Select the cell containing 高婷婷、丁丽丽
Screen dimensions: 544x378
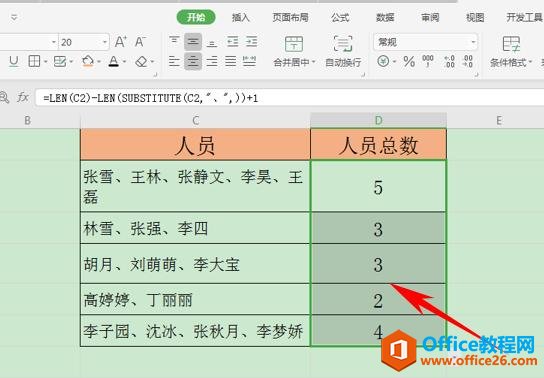coord(195,299)
